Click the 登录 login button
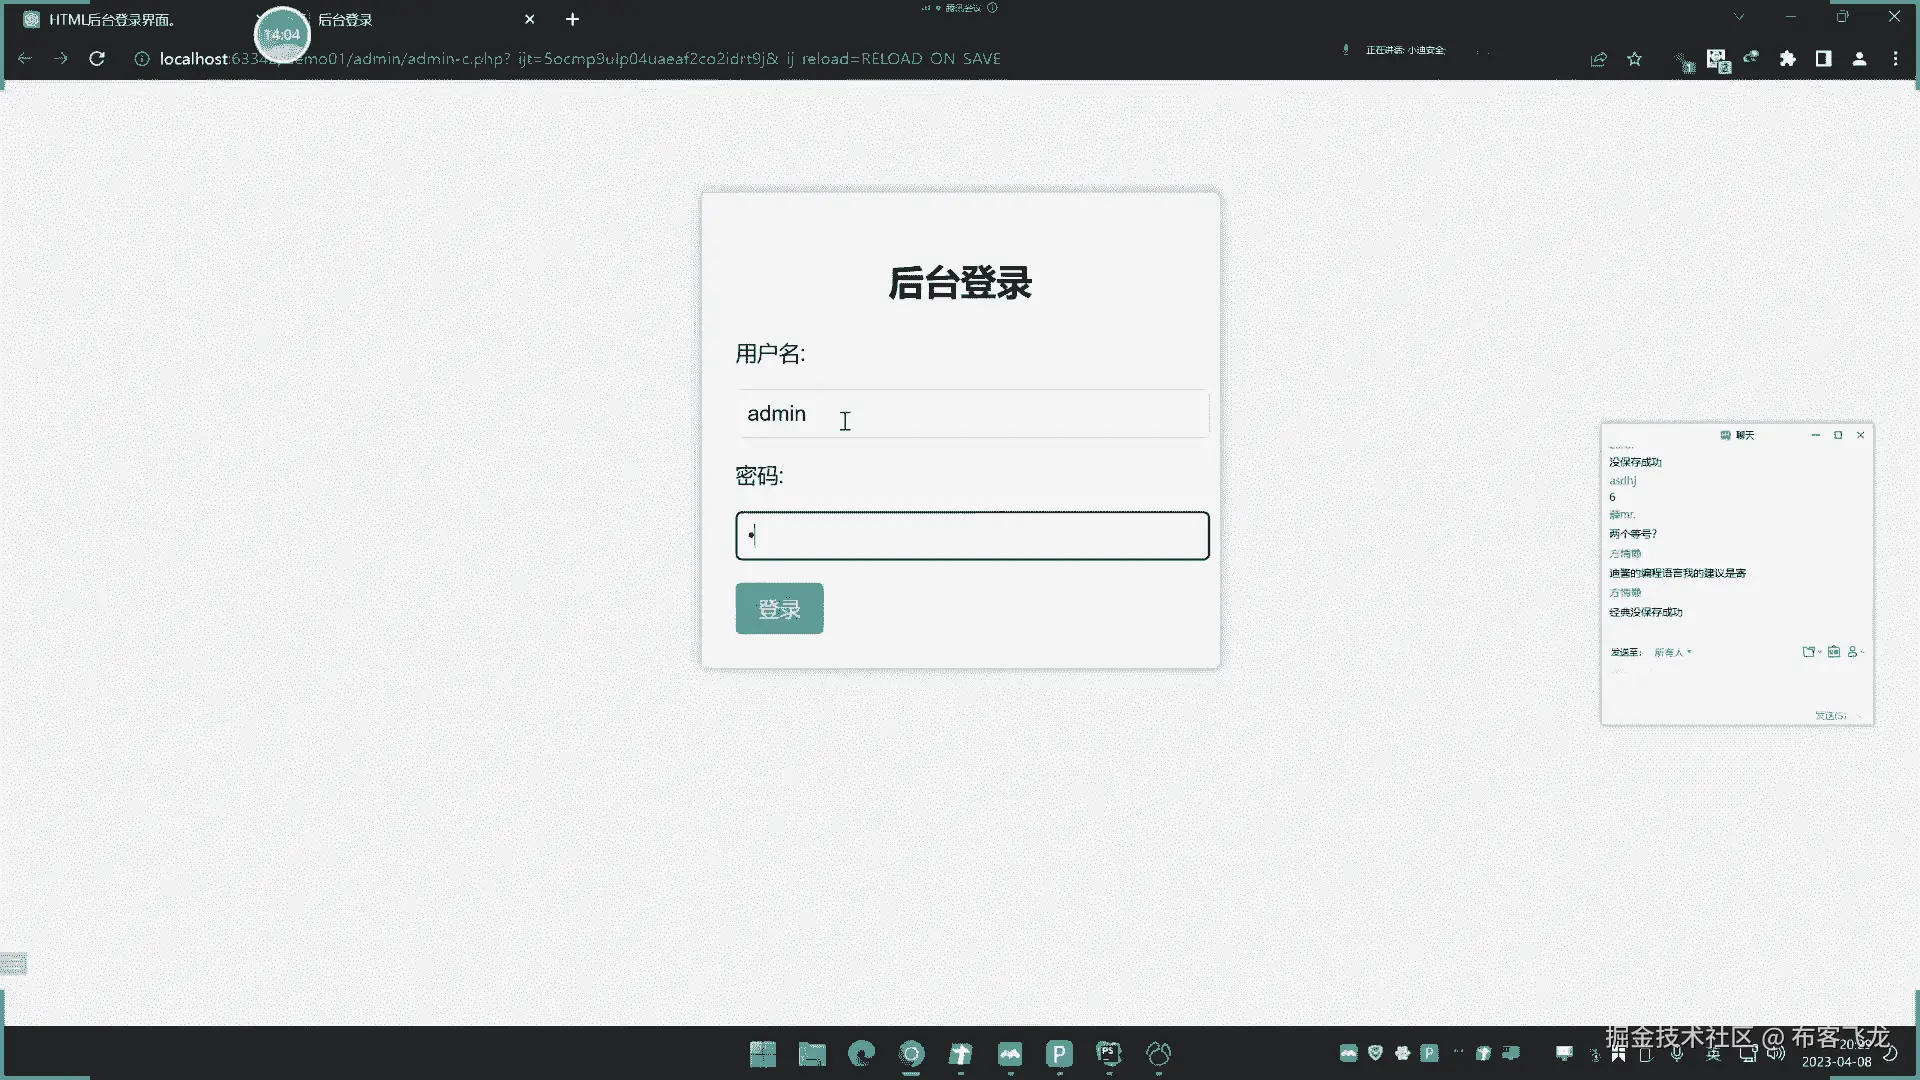 click(x=779, y=608)
